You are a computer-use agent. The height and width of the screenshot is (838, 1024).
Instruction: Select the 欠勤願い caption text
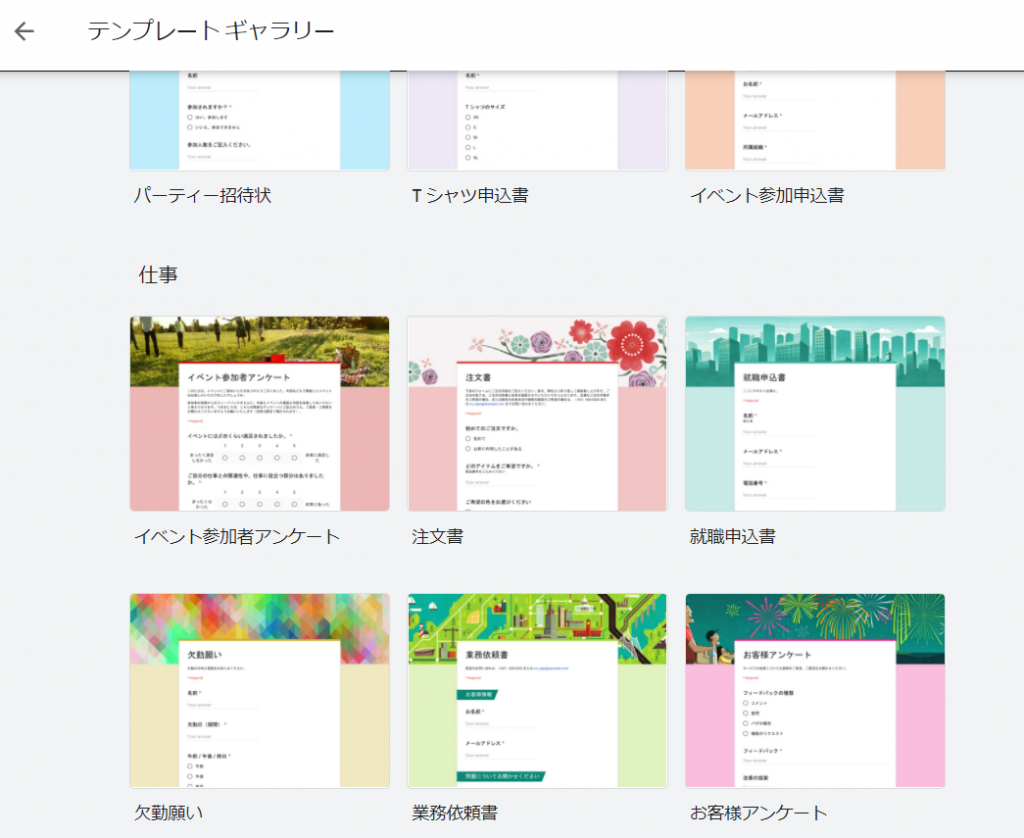pyautogui.click(x=168, y=813)
